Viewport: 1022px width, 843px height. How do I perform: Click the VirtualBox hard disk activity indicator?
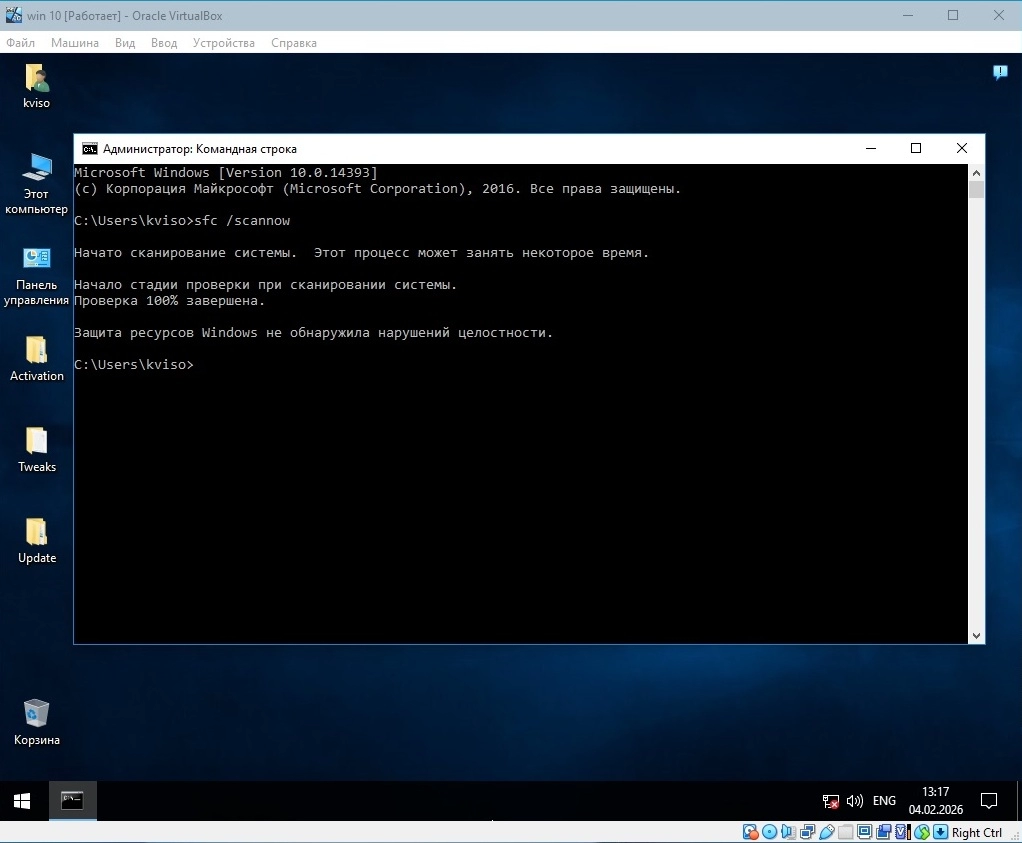pos(750,832)
